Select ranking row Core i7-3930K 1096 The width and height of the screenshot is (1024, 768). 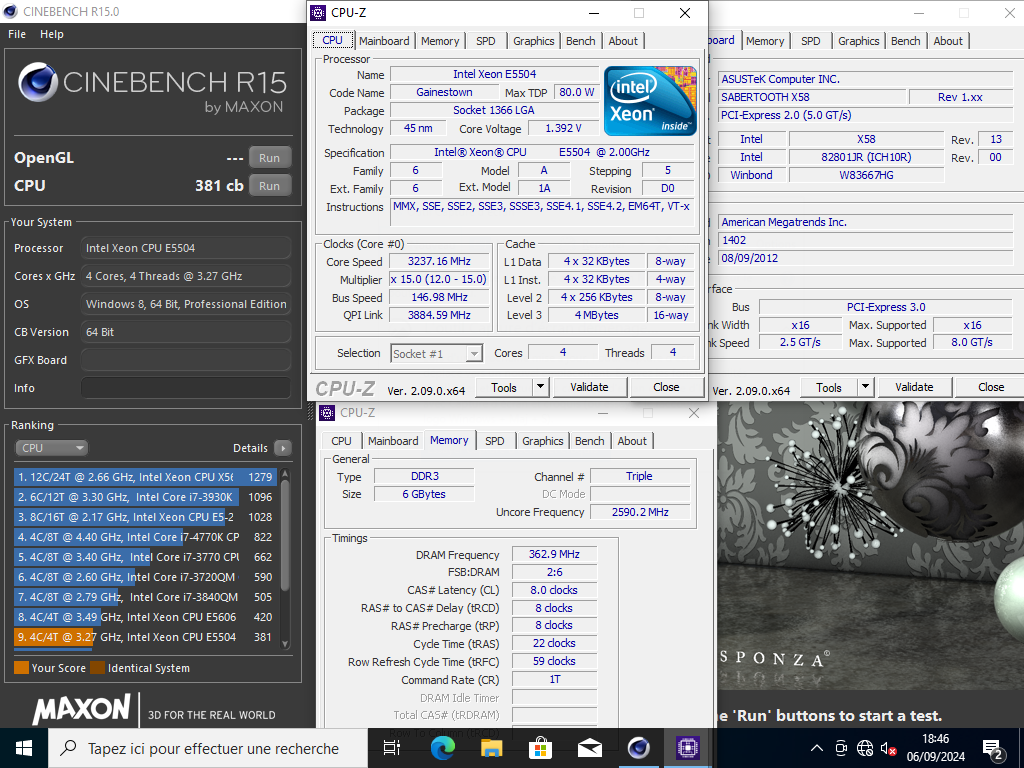coord(146,497)
